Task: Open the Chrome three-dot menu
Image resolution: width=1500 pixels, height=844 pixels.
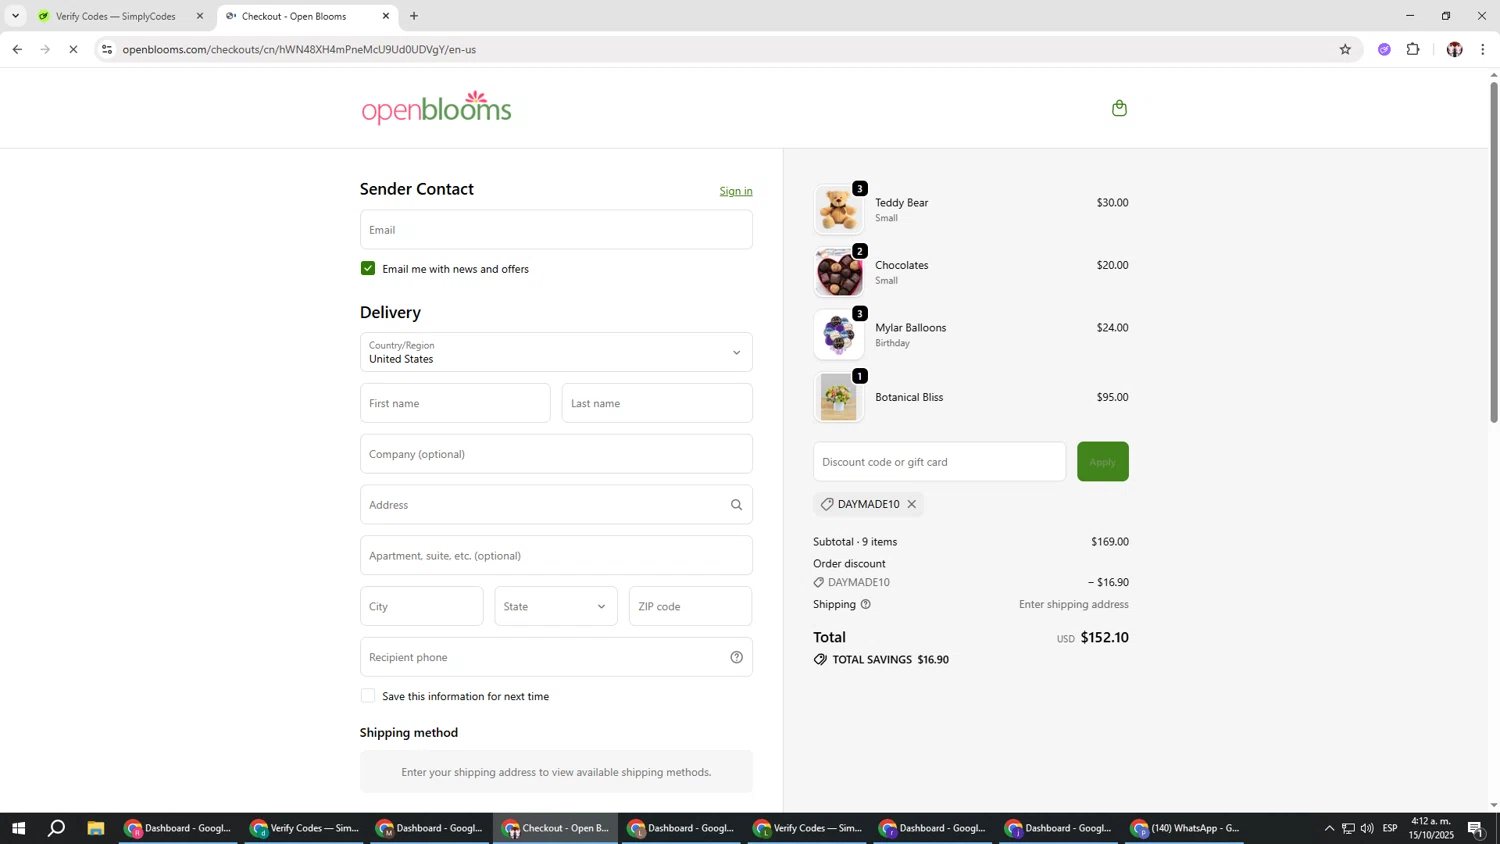Action: (x=1482, y=49)
